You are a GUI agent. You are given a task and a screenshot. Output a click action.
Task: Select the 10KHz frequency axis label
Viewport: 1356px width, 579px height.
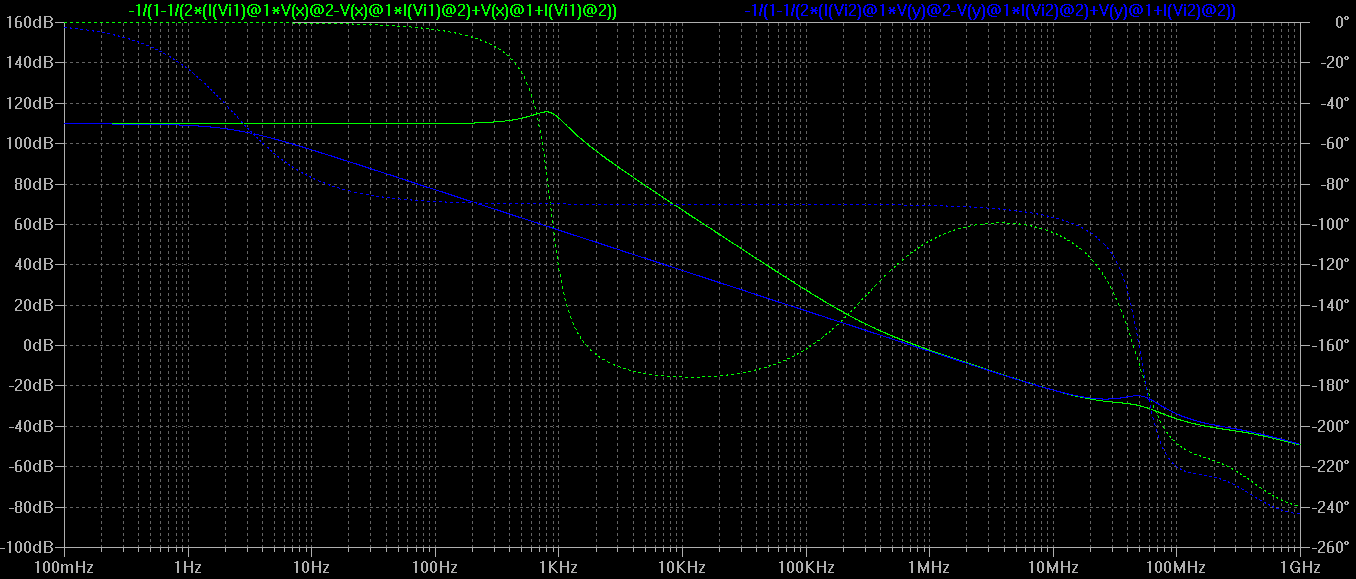682,568
